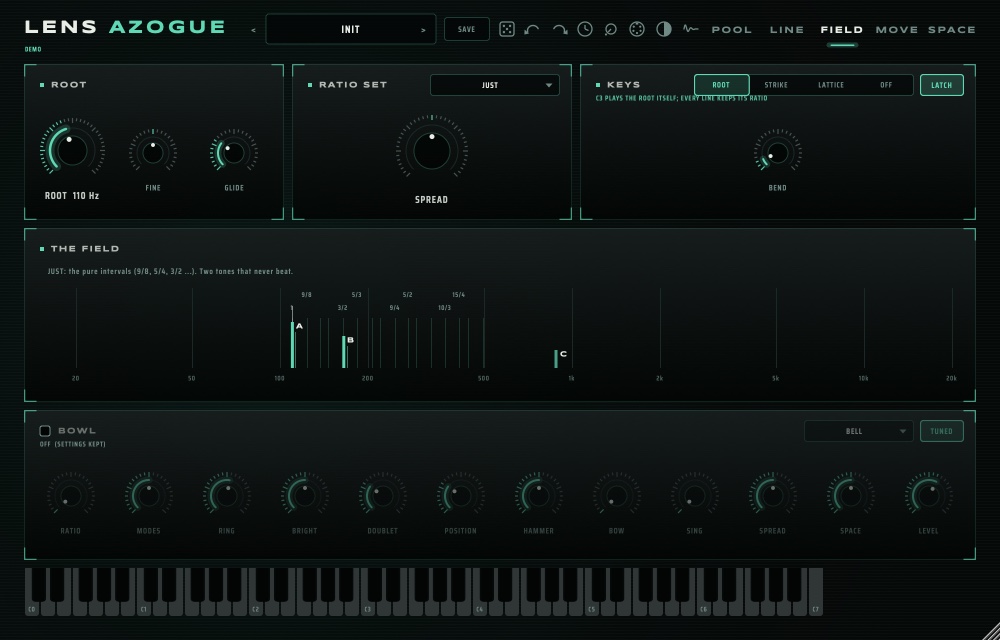The image size is (1000, 640).
Task: Select tone marker B in The Field
Action: click(344, 352)
